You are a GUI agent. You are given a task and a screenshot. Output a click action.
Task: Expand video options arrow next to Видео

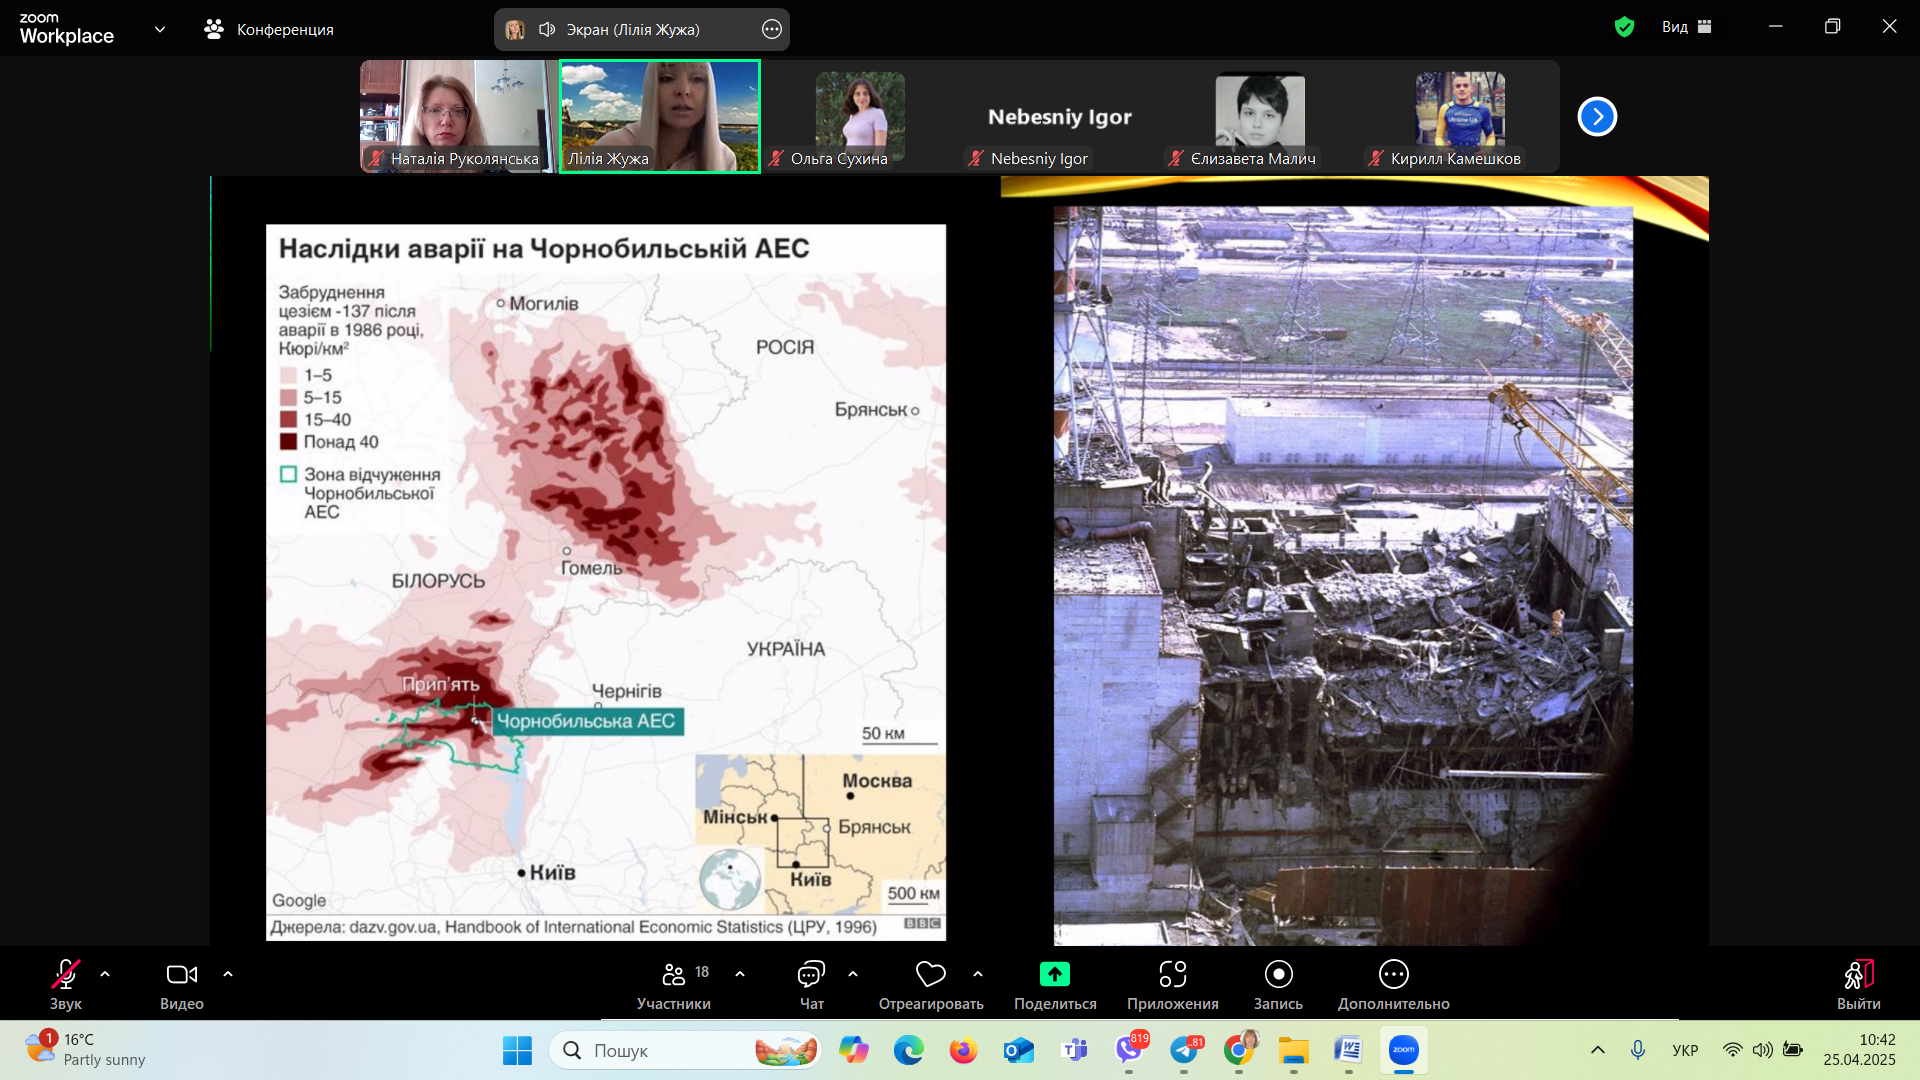pos(228,974)
